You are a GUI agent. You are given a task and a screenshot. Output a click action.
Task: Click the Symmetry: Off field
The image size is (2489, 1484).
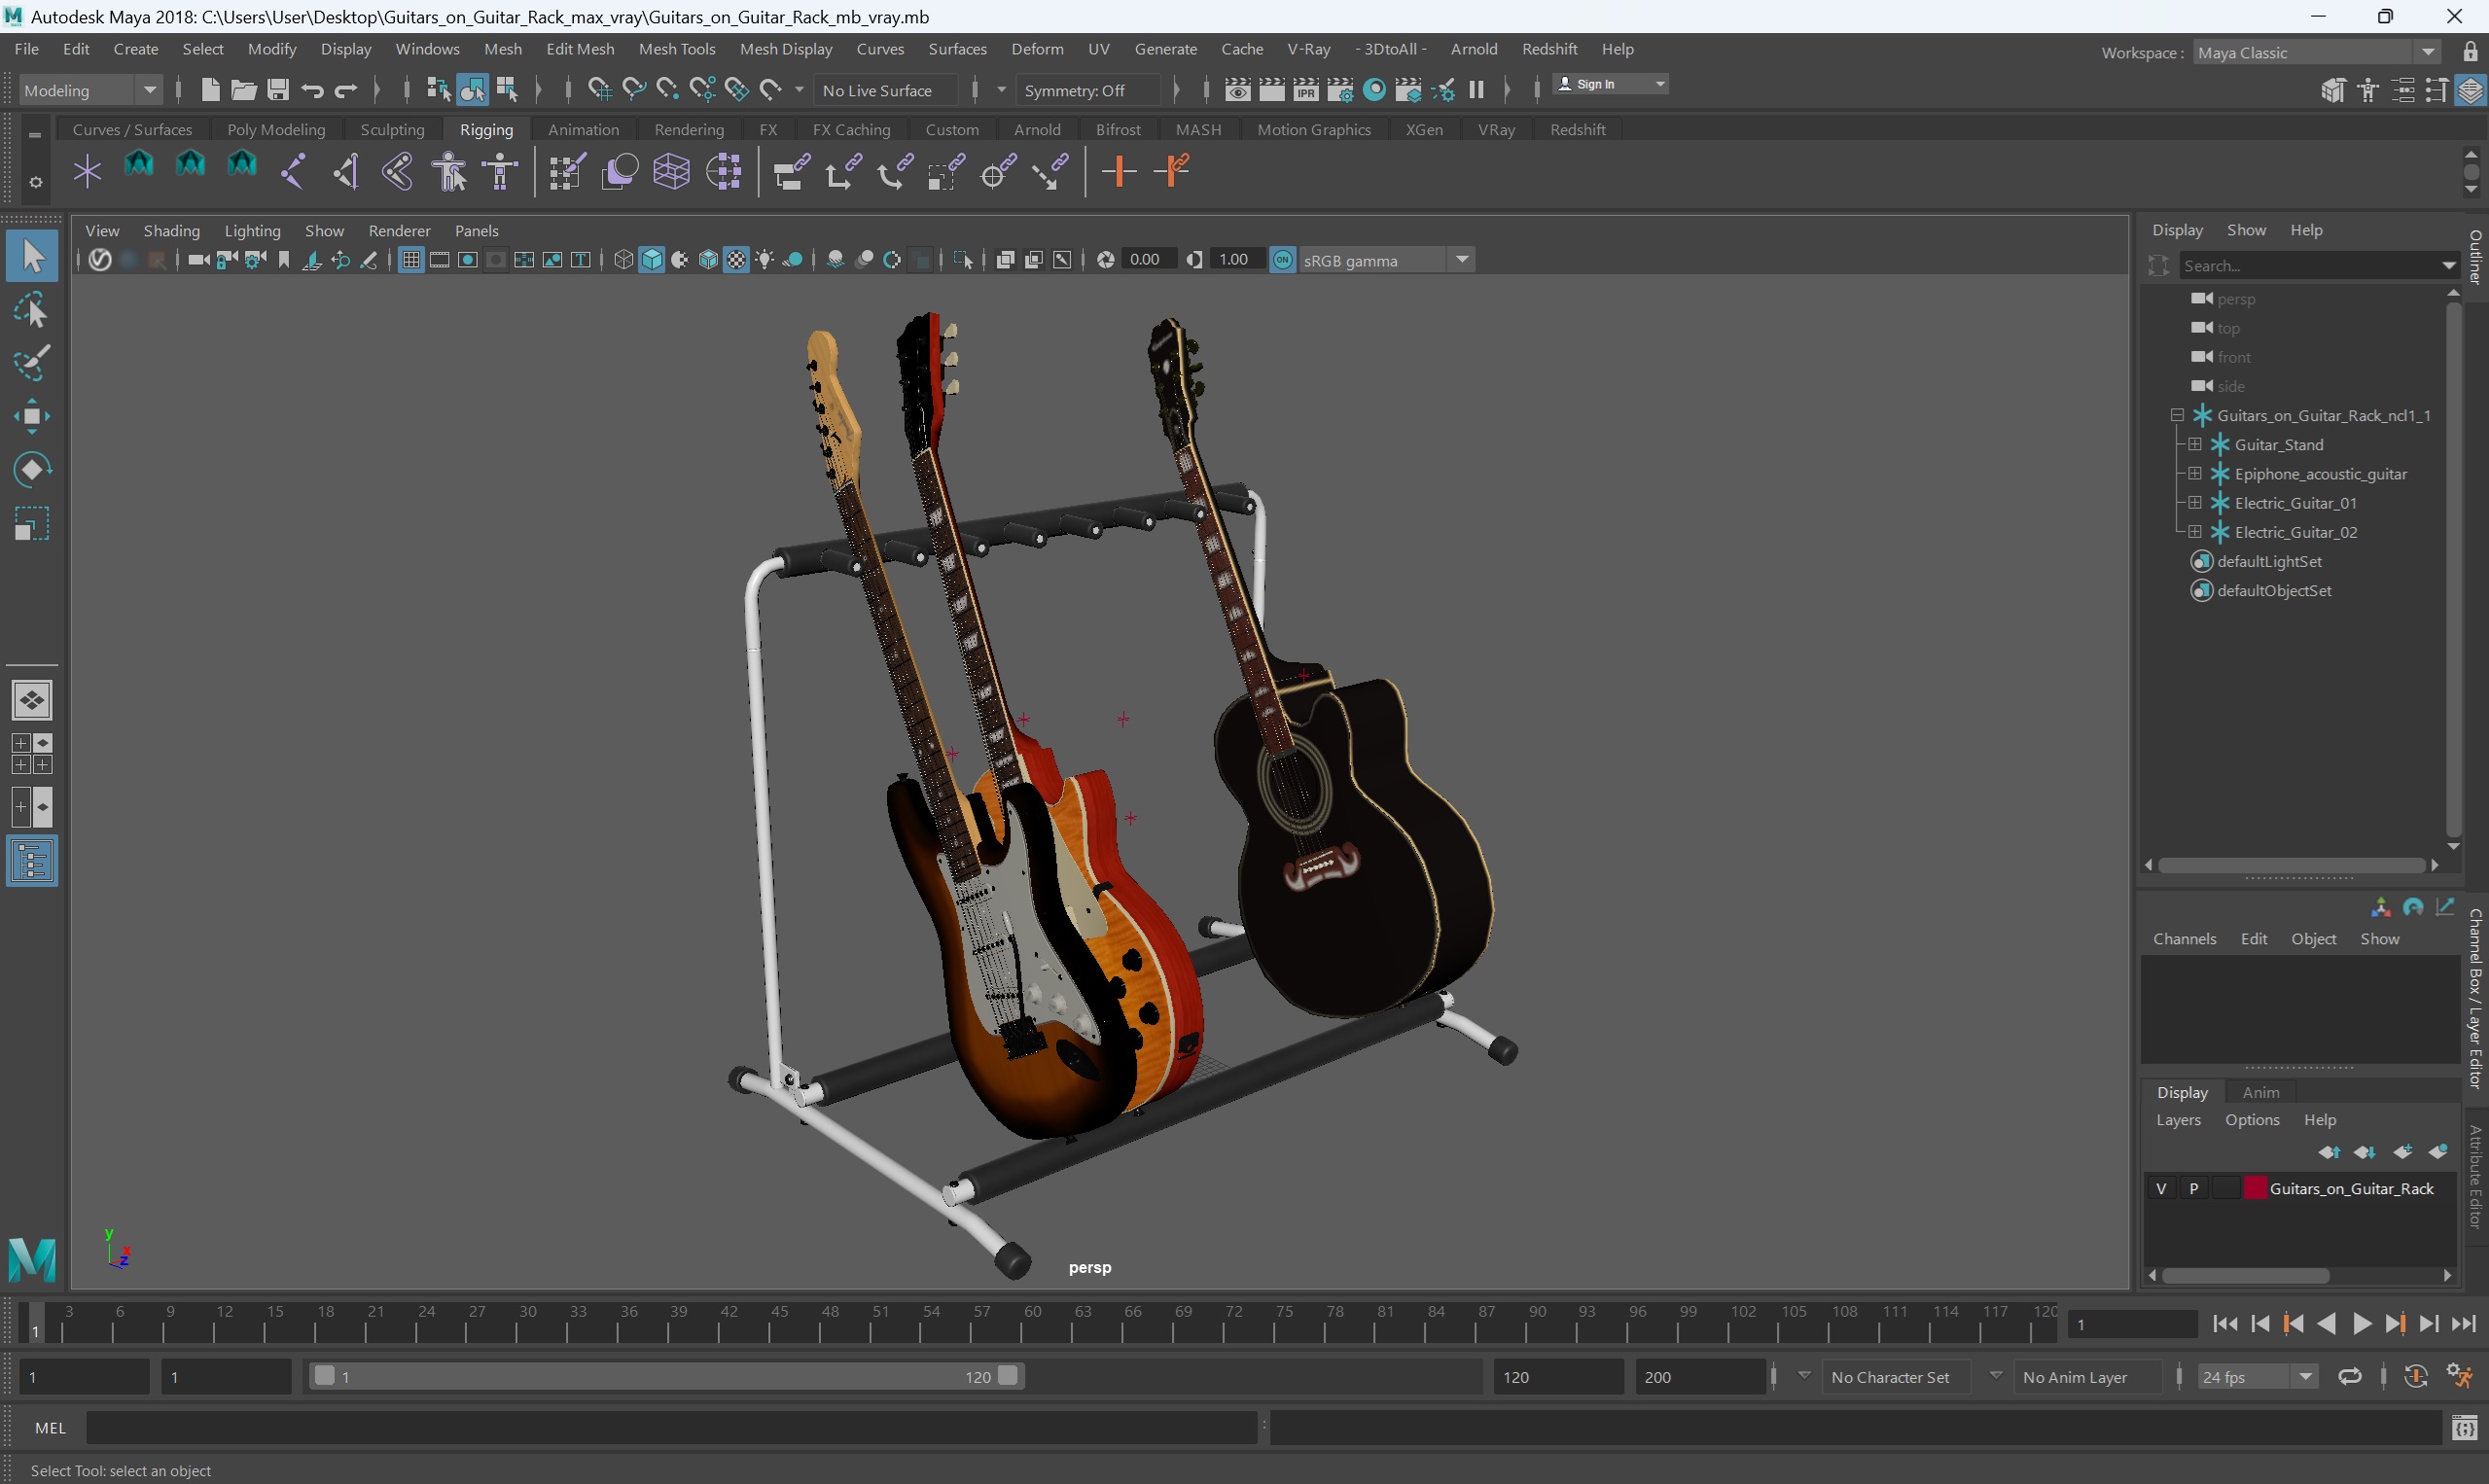[1087, 90]
